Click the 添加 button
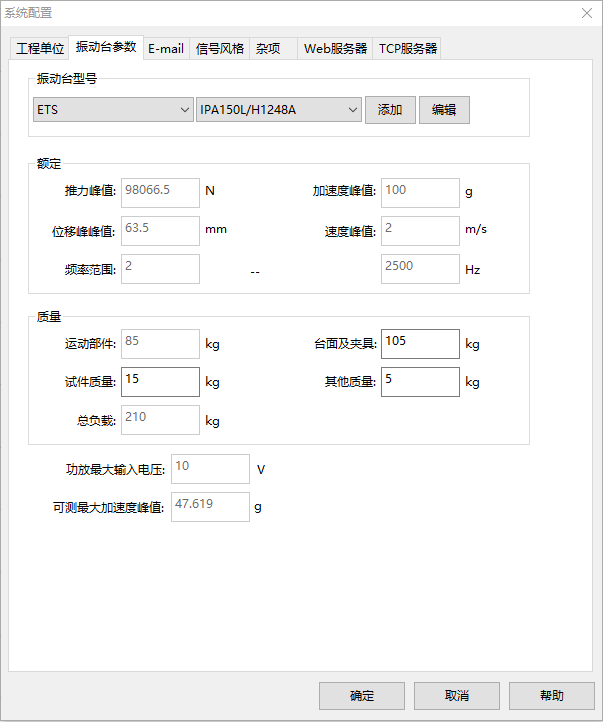This screenshot has height=722, width=603. pos(390,110)
